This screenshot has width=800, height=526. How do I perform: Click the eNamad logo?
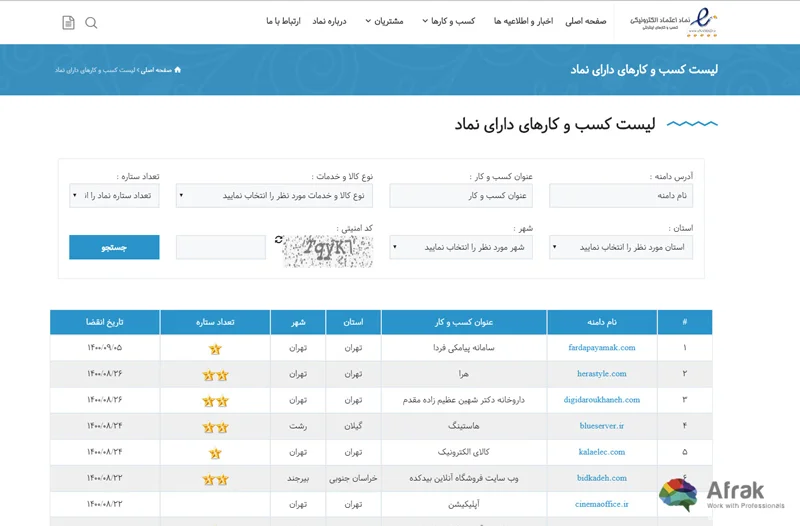[673, 22]
